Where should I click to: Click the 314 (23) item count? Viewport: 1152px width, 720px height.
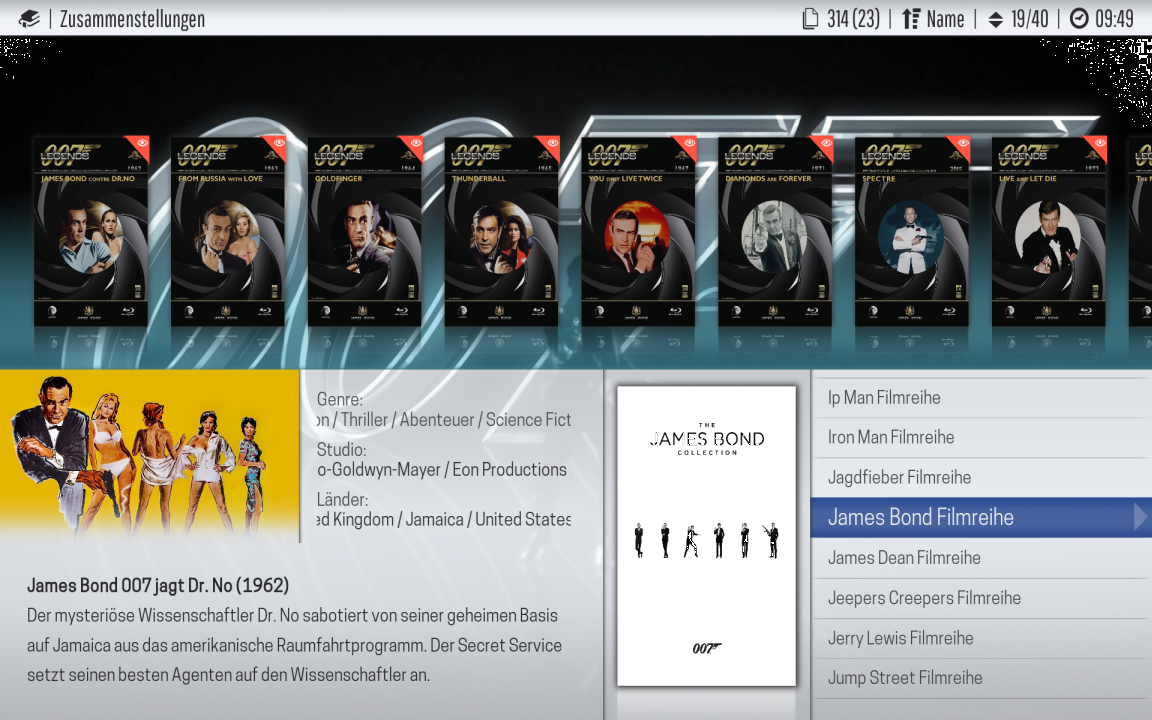pos(853,18)
